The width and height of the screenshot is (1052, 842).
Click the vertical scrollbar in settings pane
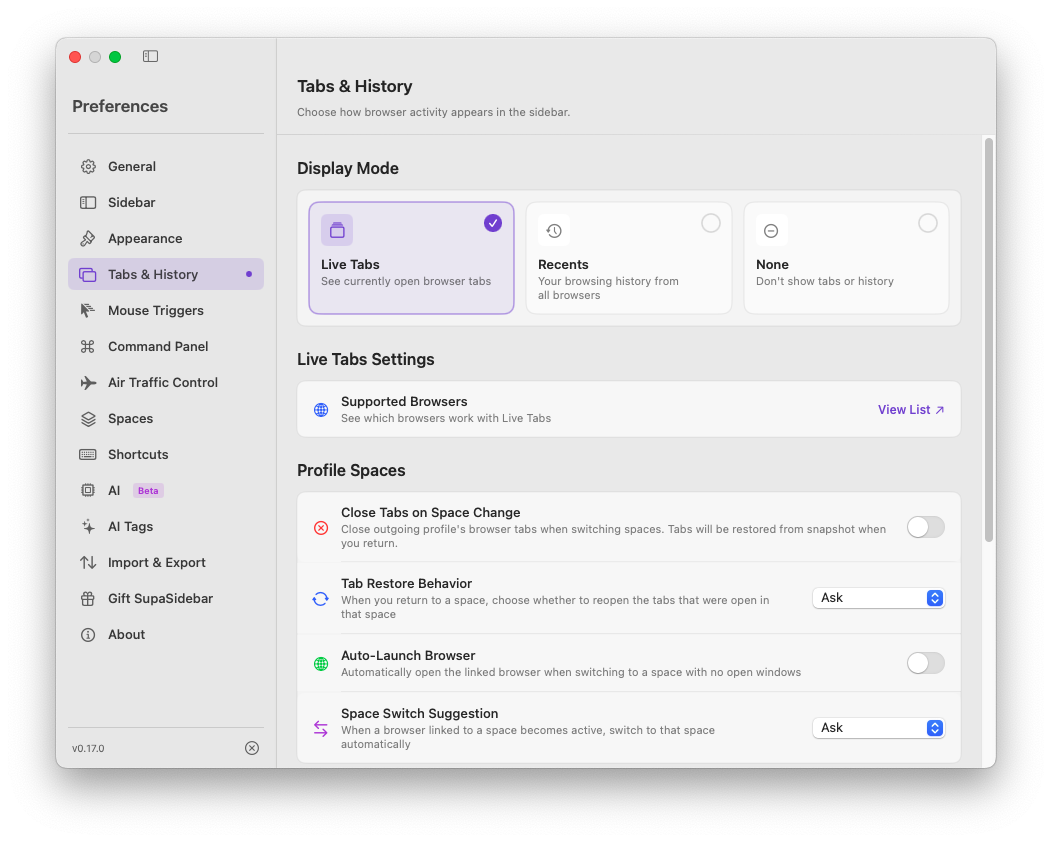pos(988,340)
